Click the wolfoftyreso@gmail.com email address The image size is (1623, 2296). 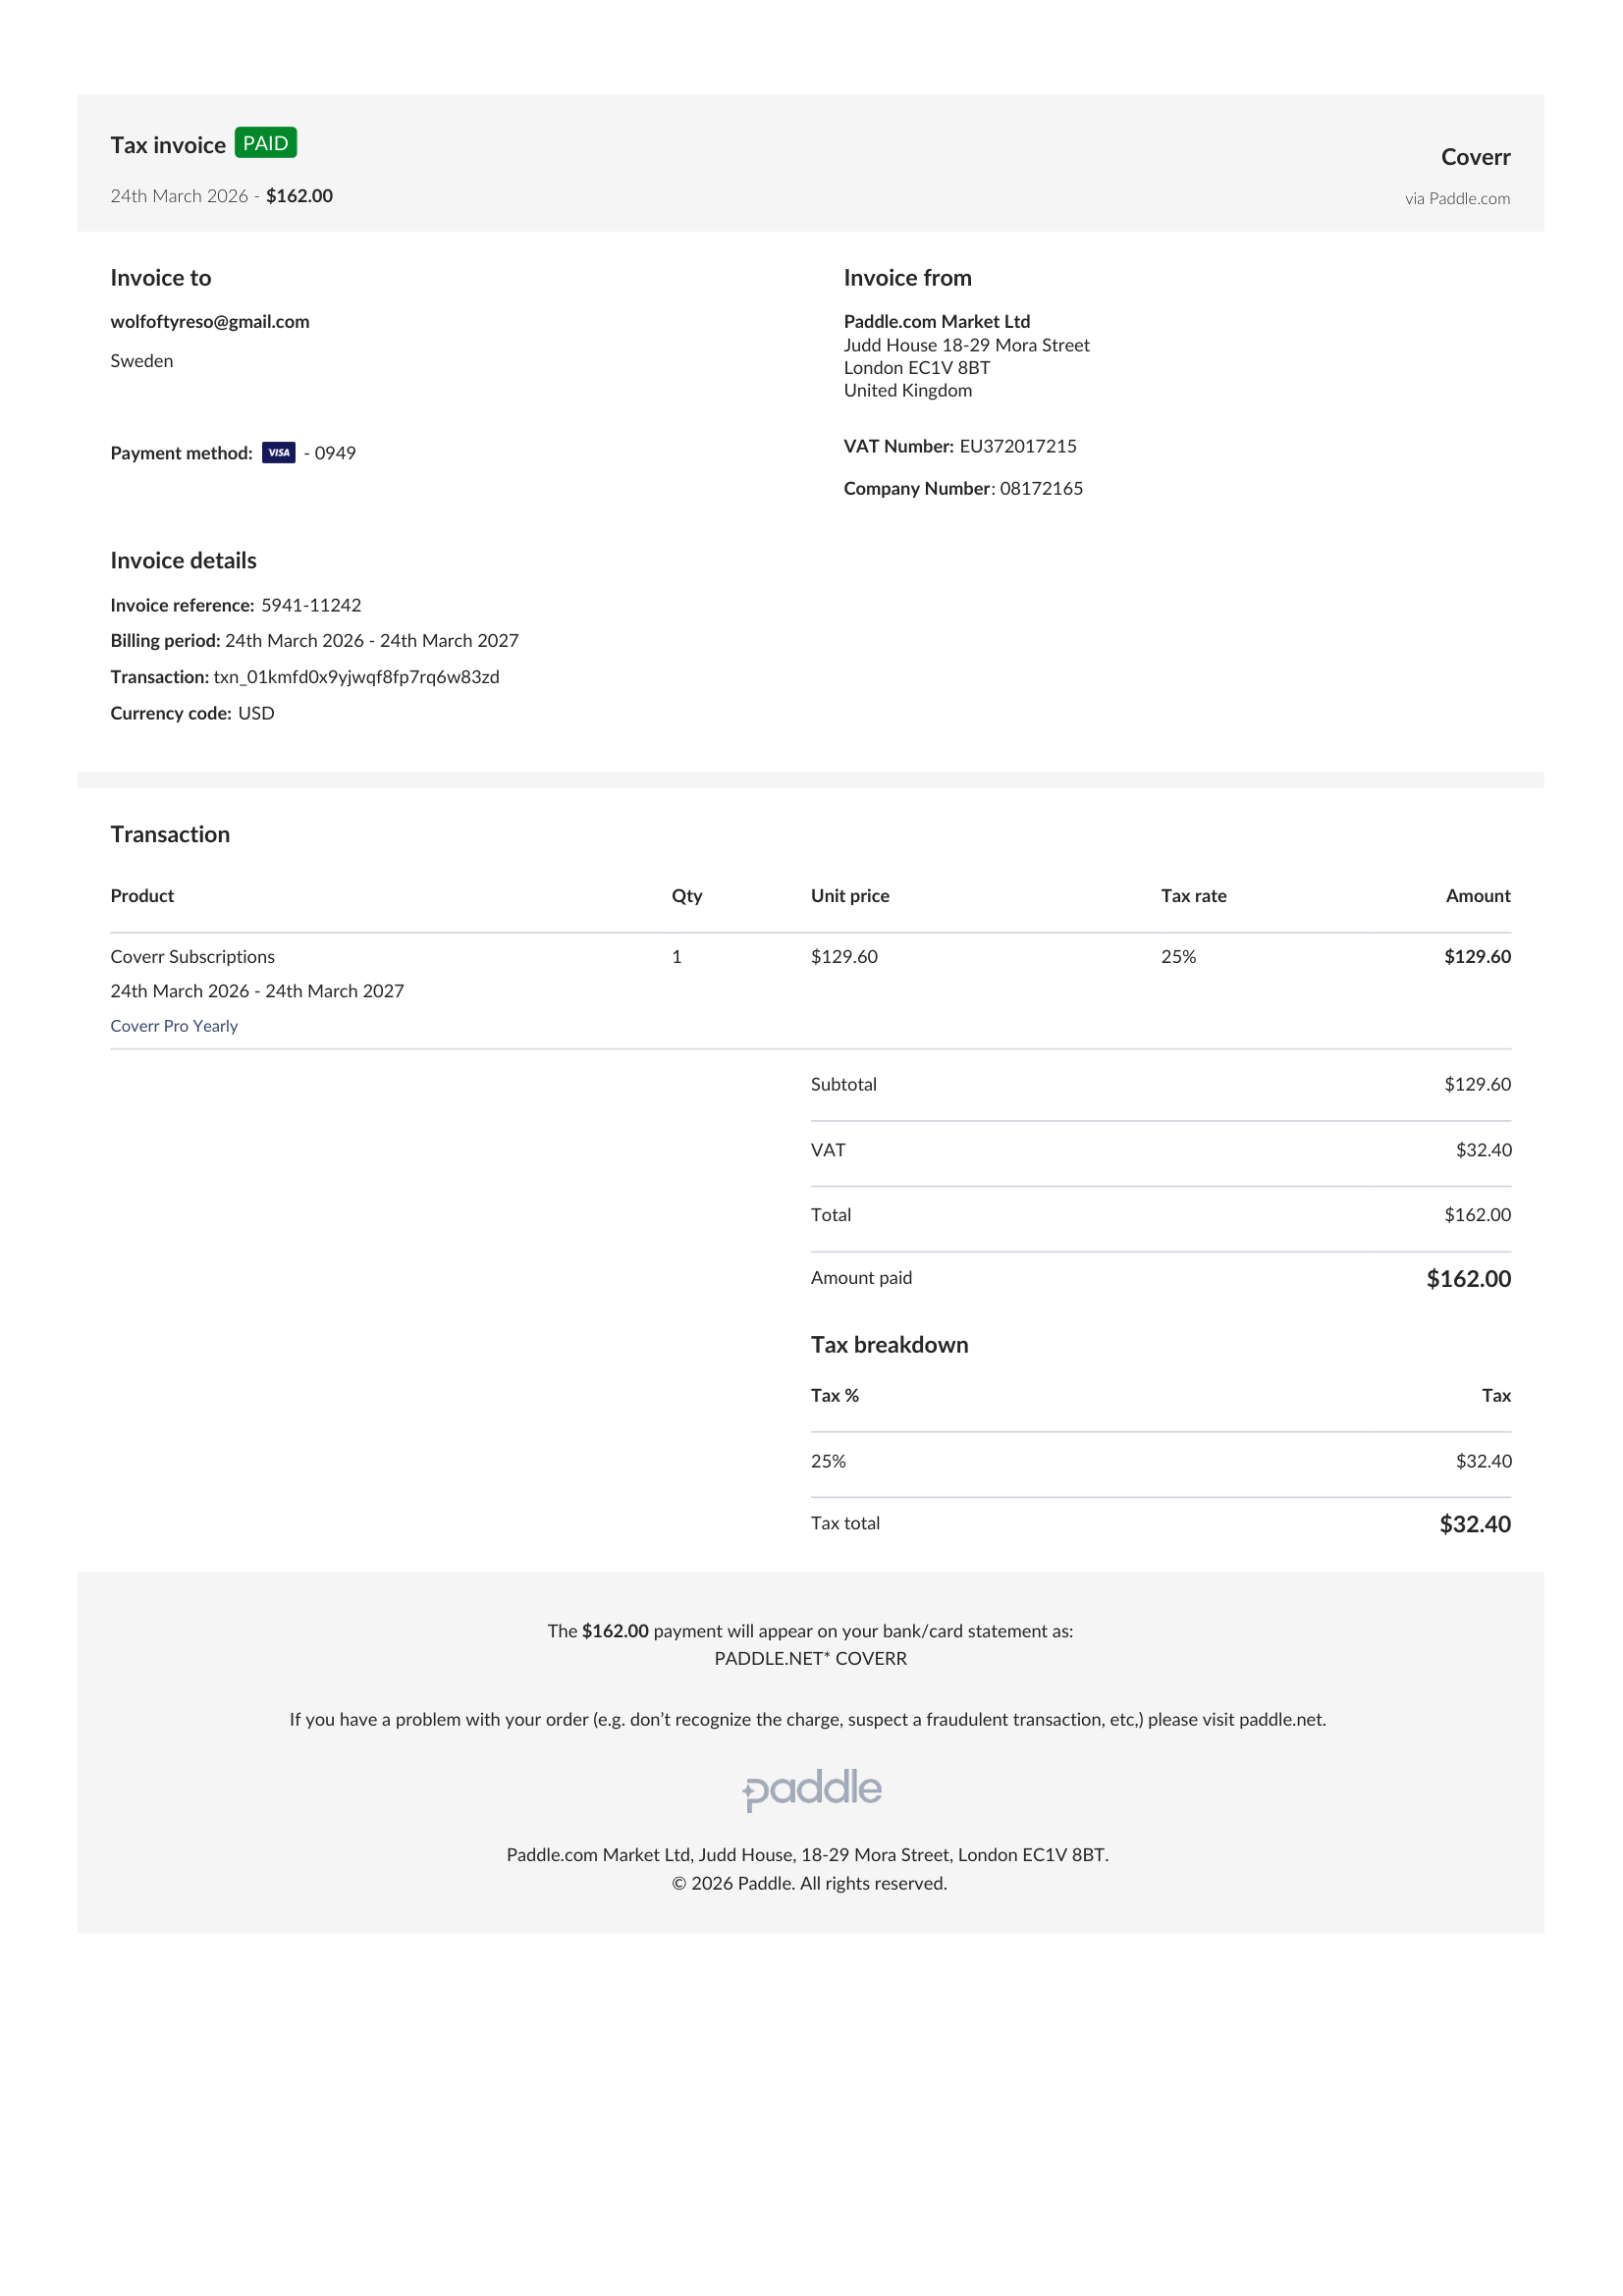point(210,322)
